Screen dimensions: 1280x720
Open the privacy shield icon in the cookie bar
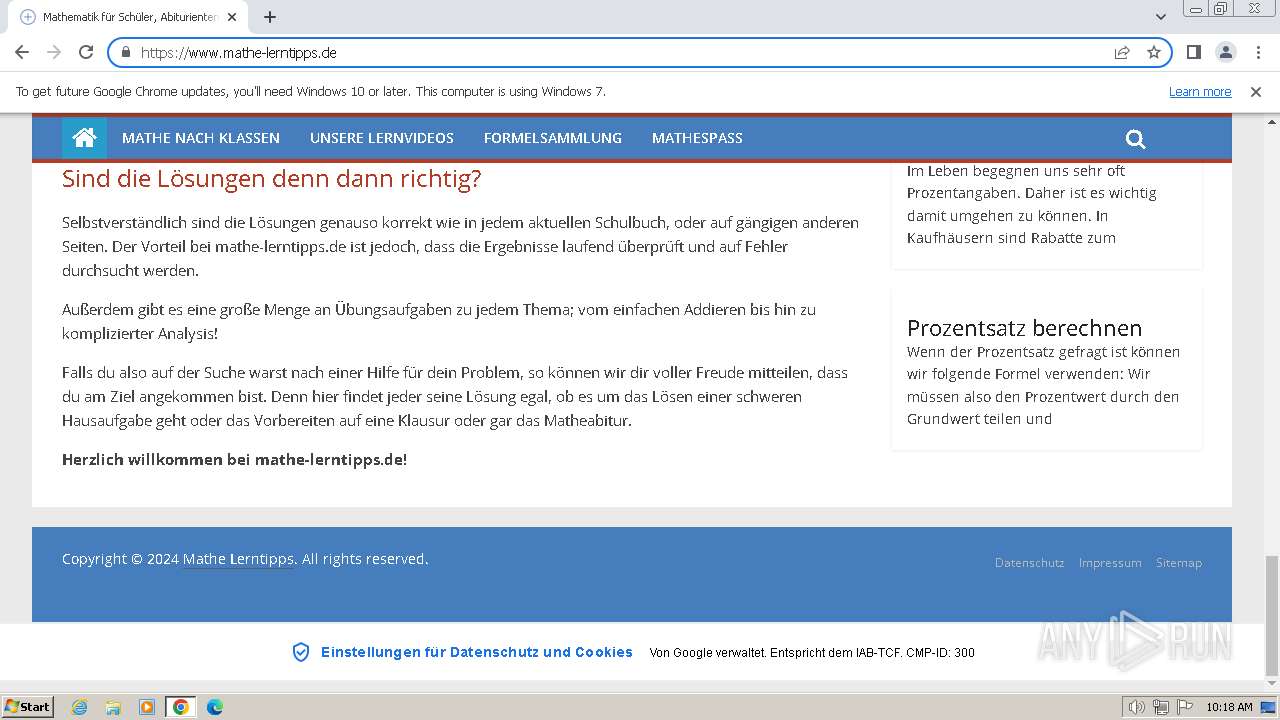click(x=300, y=652)
